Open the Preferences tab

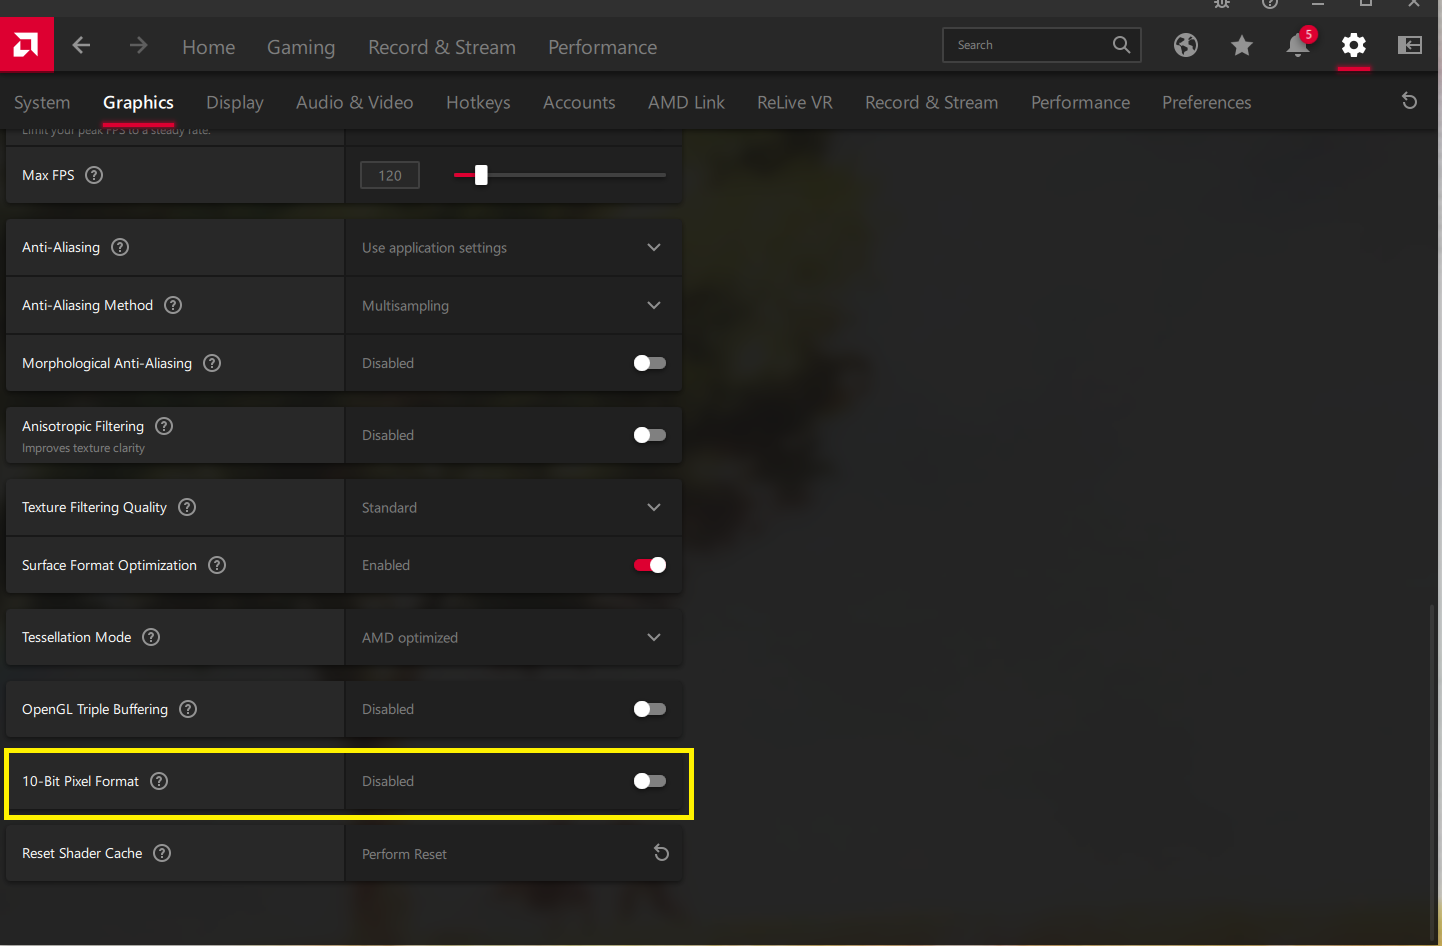(x=1207, y=102)
